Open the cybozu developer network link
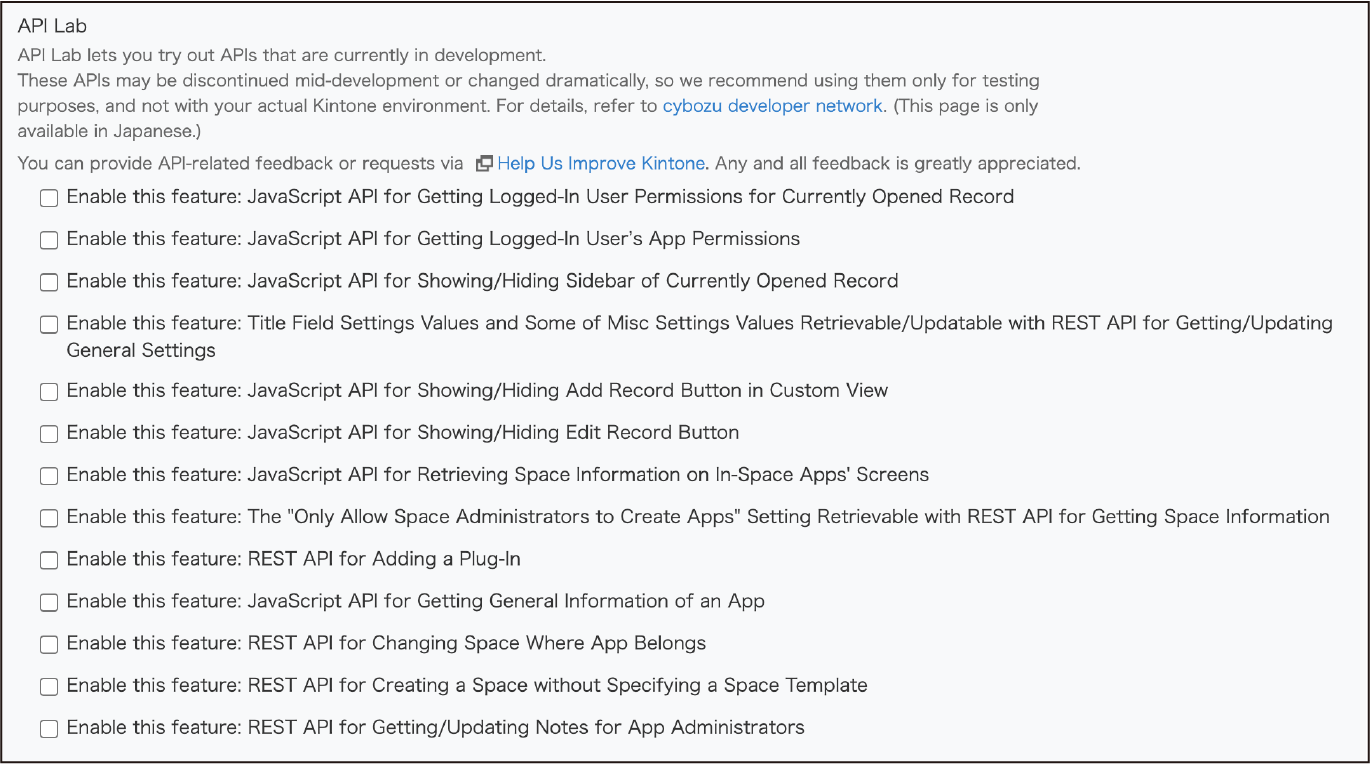Screen dimensions: 1370x764 [x=772, y=106]
